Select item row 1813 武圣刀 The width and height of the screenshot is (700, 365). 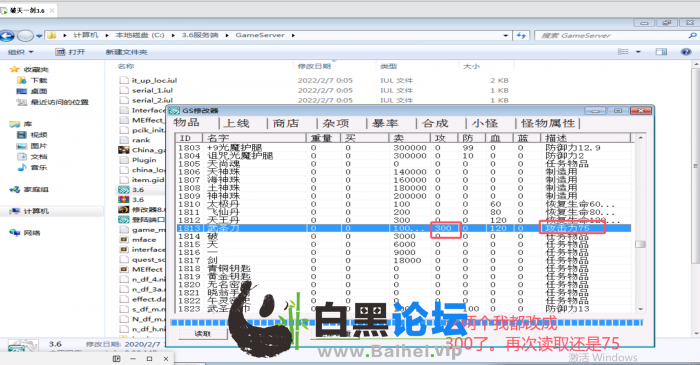[403, 228]
